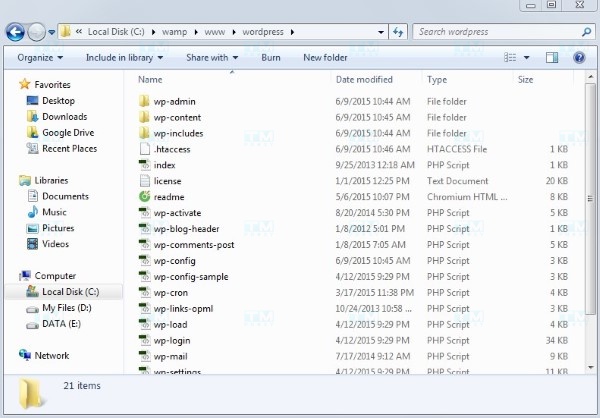Click the Burn toolbar button

tap(270, 58)
